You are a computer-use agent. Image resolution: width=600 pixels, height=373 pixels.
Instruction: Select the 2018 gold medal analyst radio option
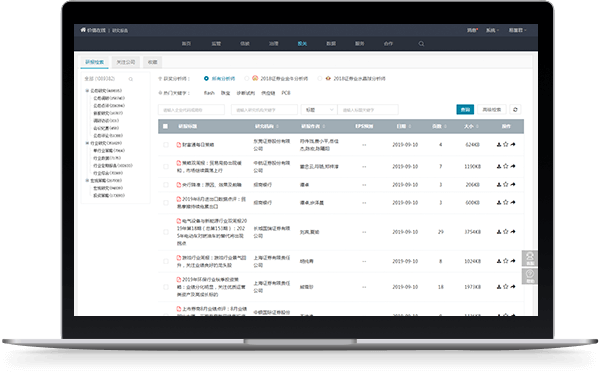tap(247, 78)
